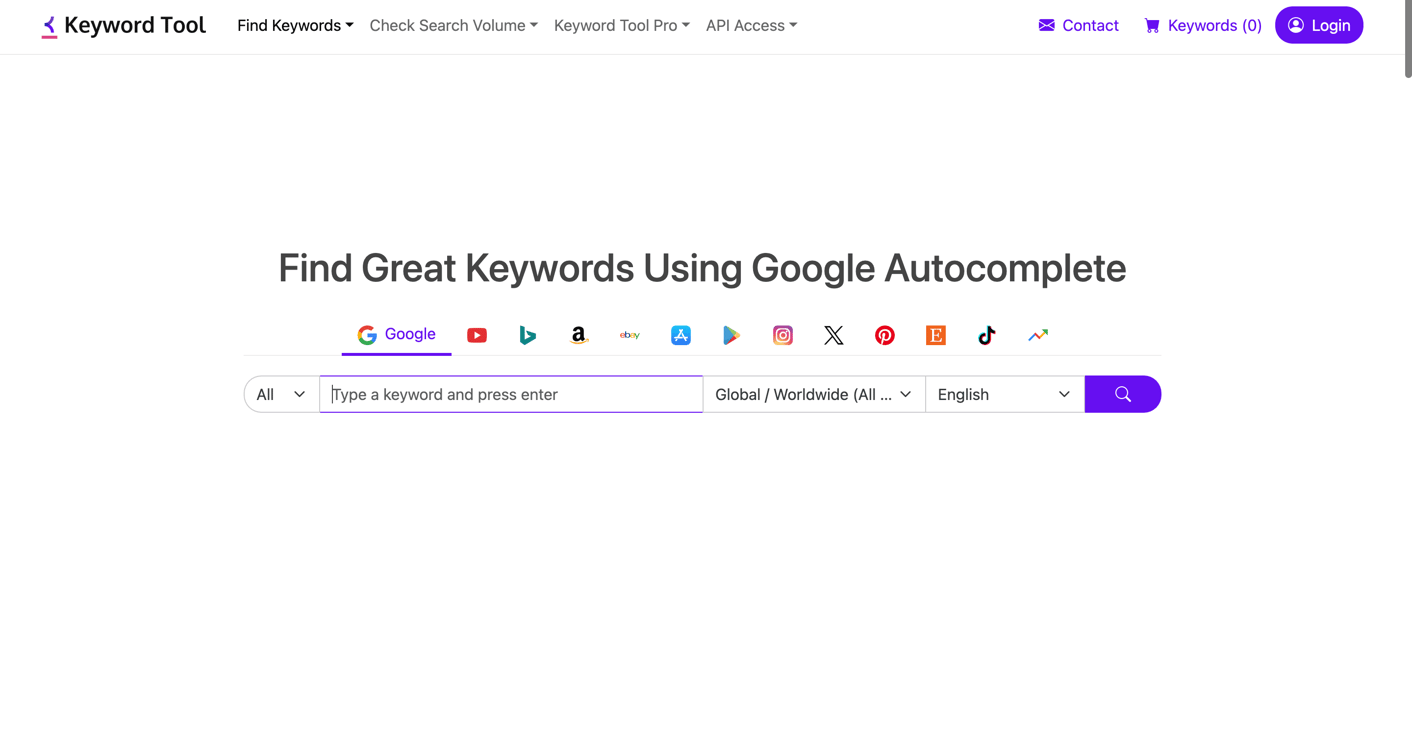Open TikTok keyword search
This screenshot has height=750, width=1412.
tap(986, 335)
